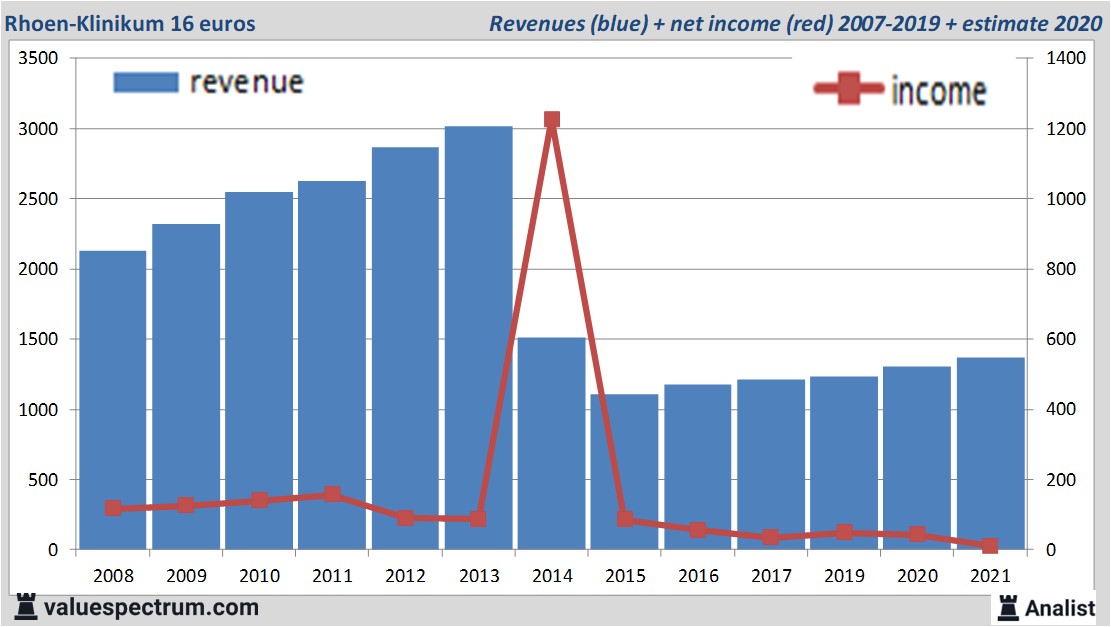Click the left axis value 2500
Screen dimensions: 1111x627
pyautogui.click(x=38, y=199)
